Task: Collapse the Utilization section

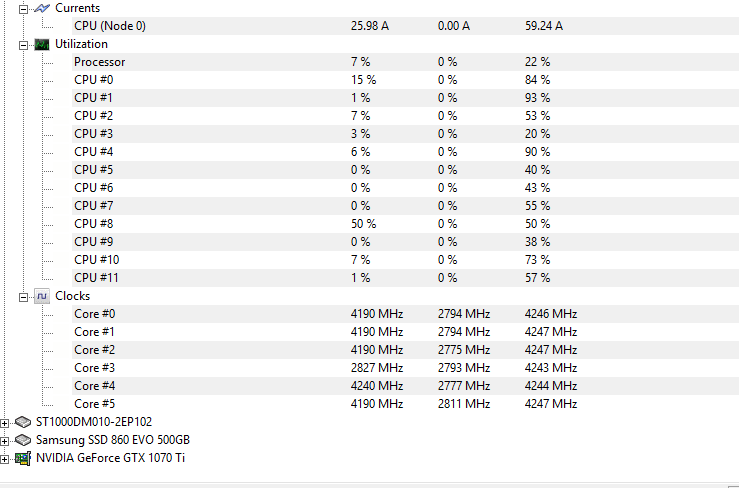Action: [x=23, y=45]
